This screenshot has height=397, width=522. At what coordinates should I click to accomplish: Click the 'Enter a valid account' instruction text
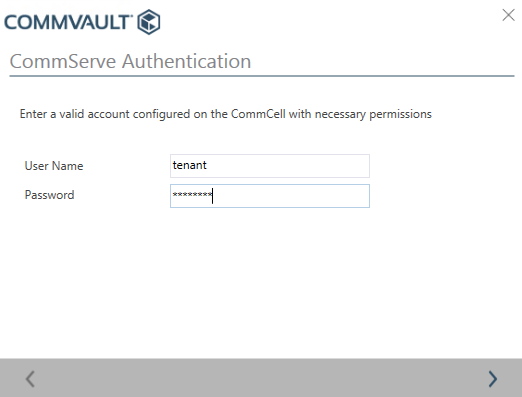click(226, 114)
